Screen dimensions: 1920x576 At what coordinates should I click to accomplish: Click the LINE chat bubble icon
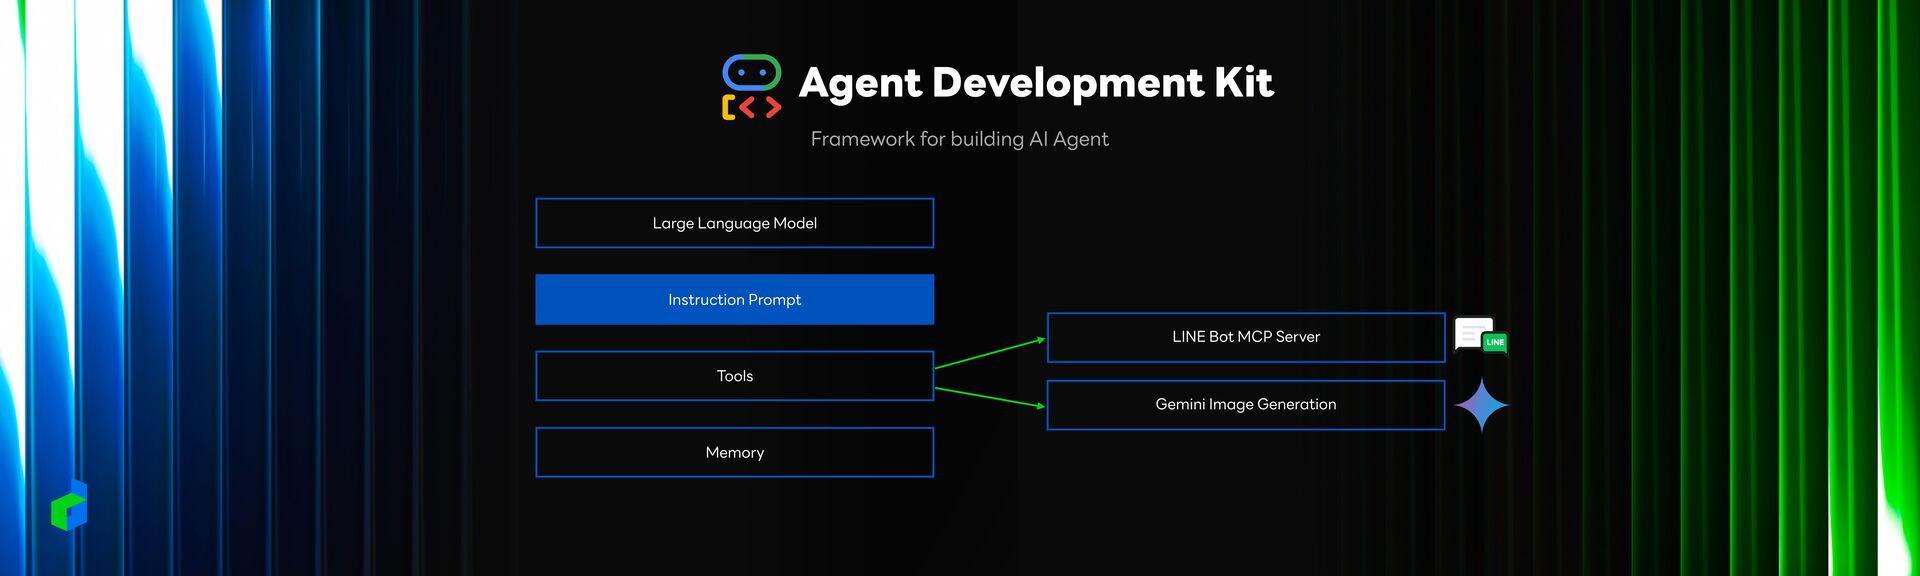(1481, 336)
